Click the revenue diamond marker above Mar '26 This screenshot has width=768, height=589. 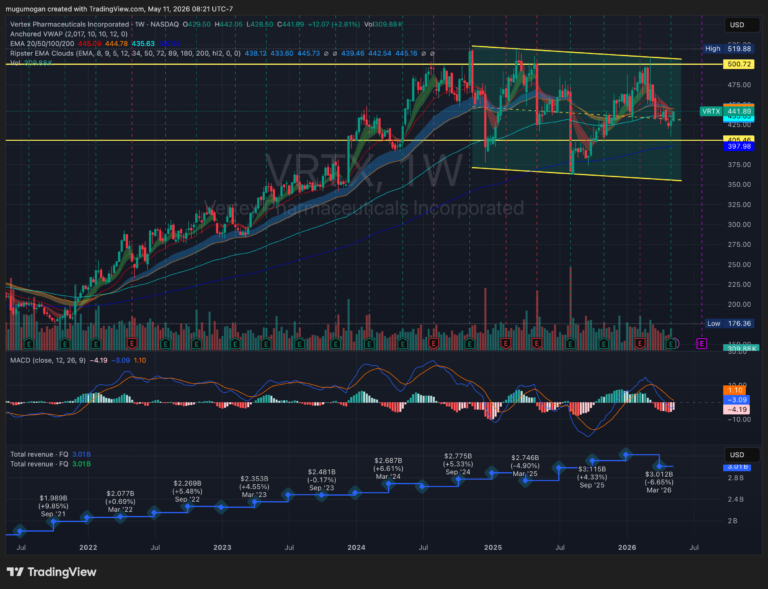click(x=659, y=467)
